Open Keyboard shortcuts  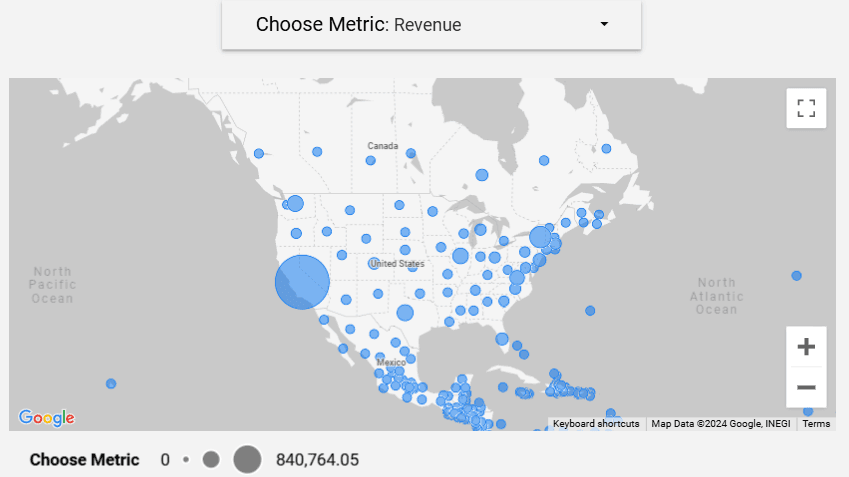pyautogui.click(x=596, y=424)
